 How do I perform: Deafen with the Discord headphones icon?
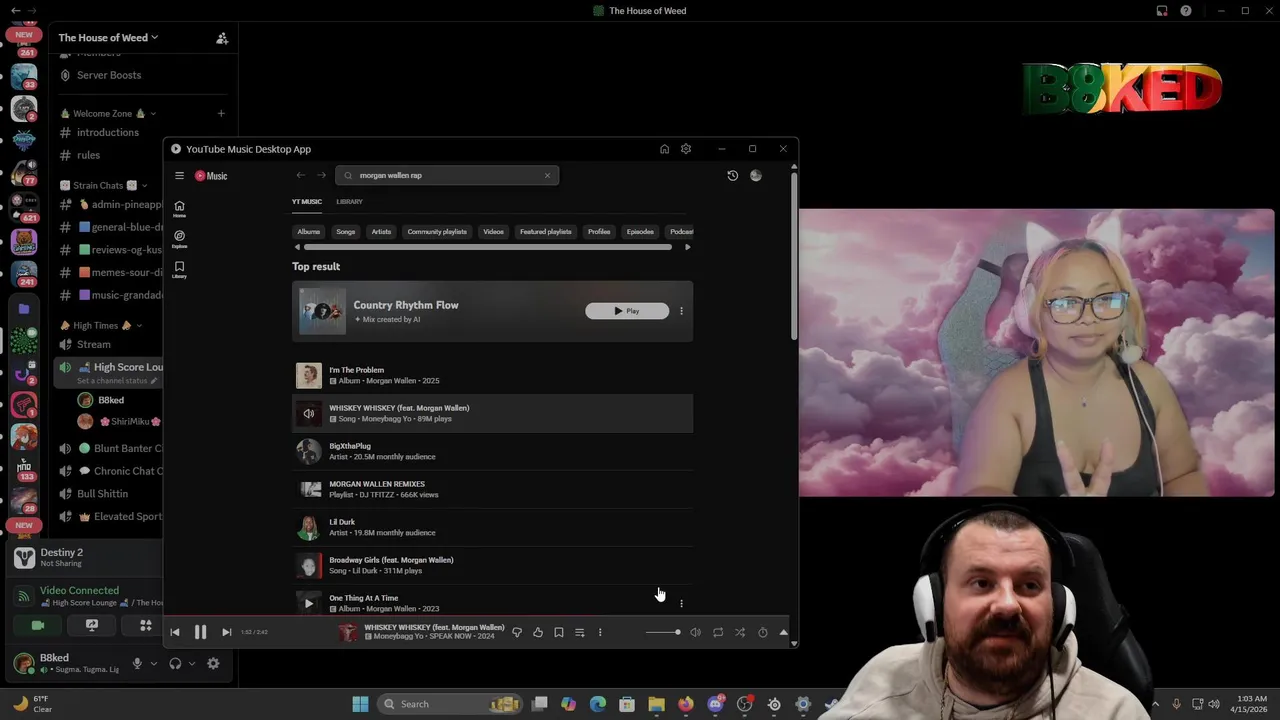click(x=175, y=663)
